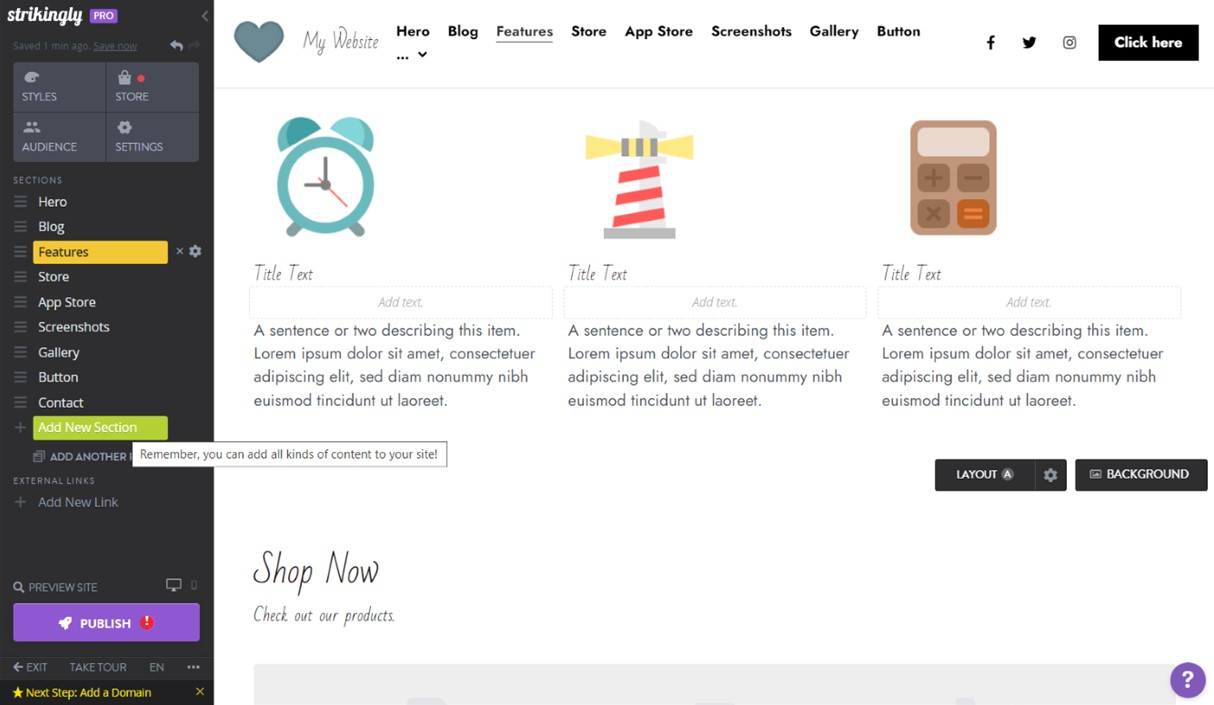Click the Publish button
This screenshot has height=705, width=1214.
click(x=106, y=622)
